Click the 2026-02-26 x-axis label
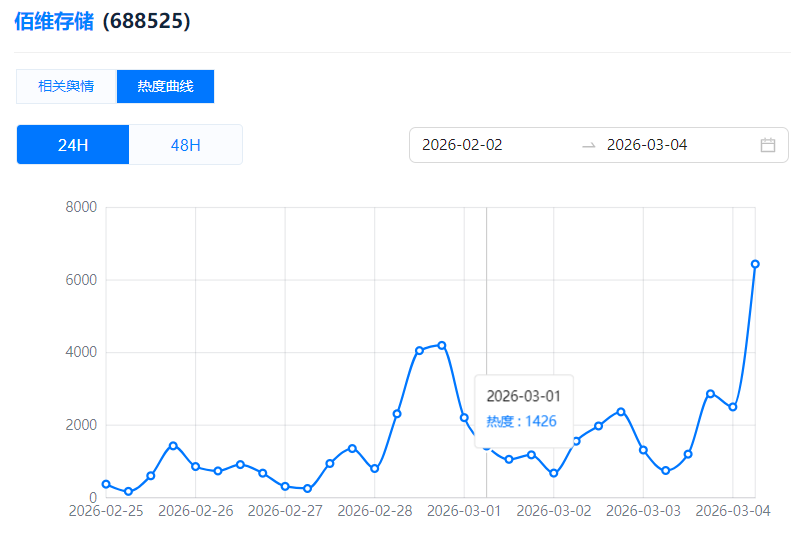806x535 pixels. click(195, 511)
